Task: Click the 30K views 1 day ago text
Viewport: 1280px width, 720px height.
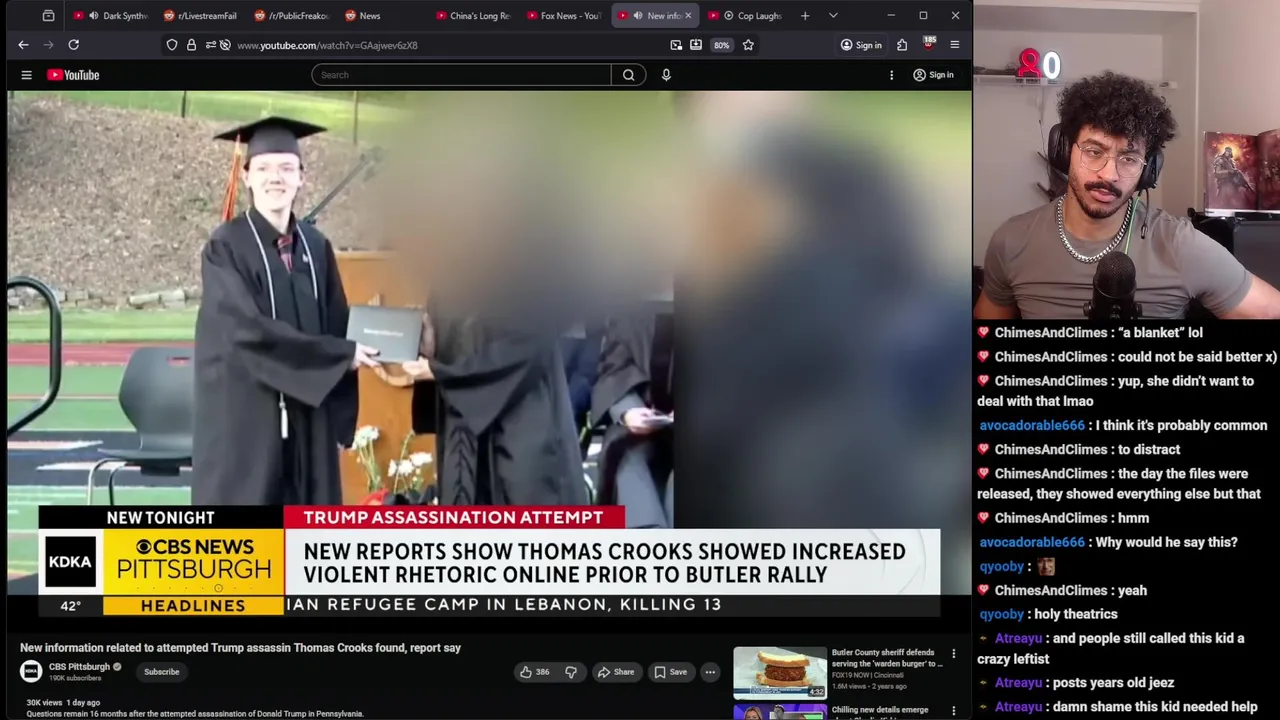Action: tap(63, 703)
